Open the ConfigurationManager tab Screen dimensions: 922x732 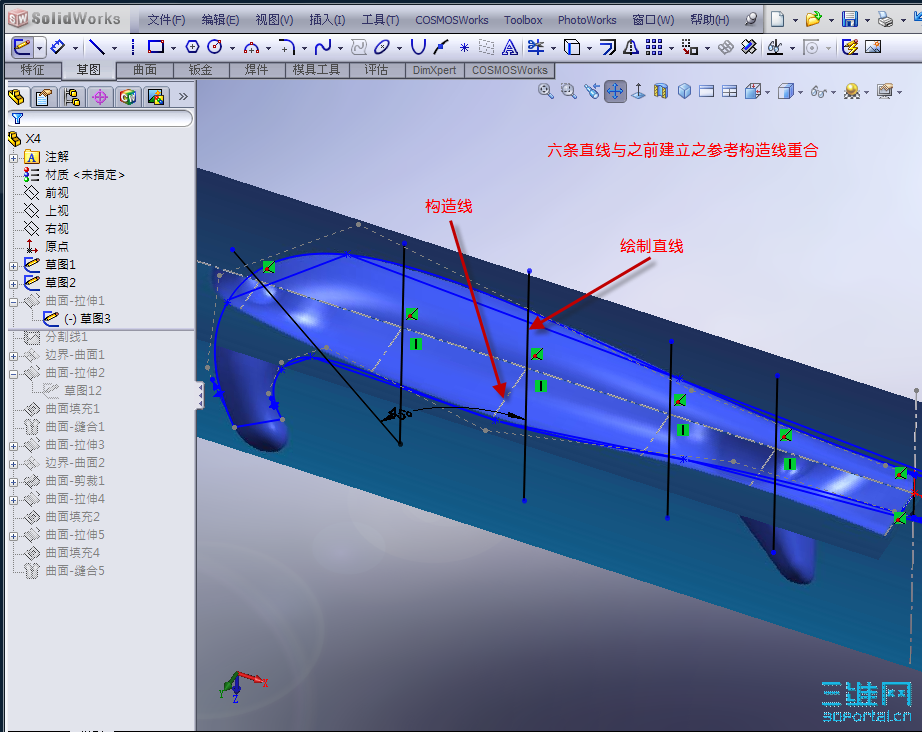click(72, 96)
